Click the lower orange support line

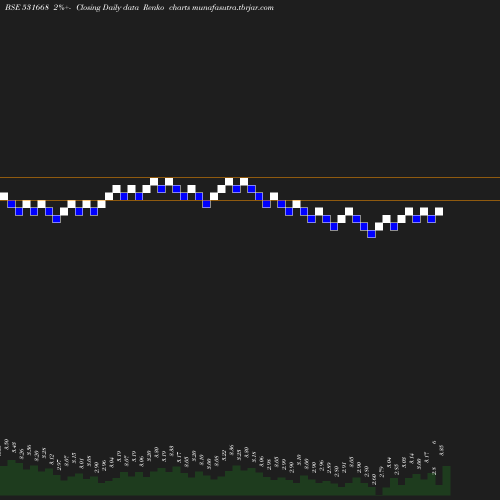[x=250, y=200]
